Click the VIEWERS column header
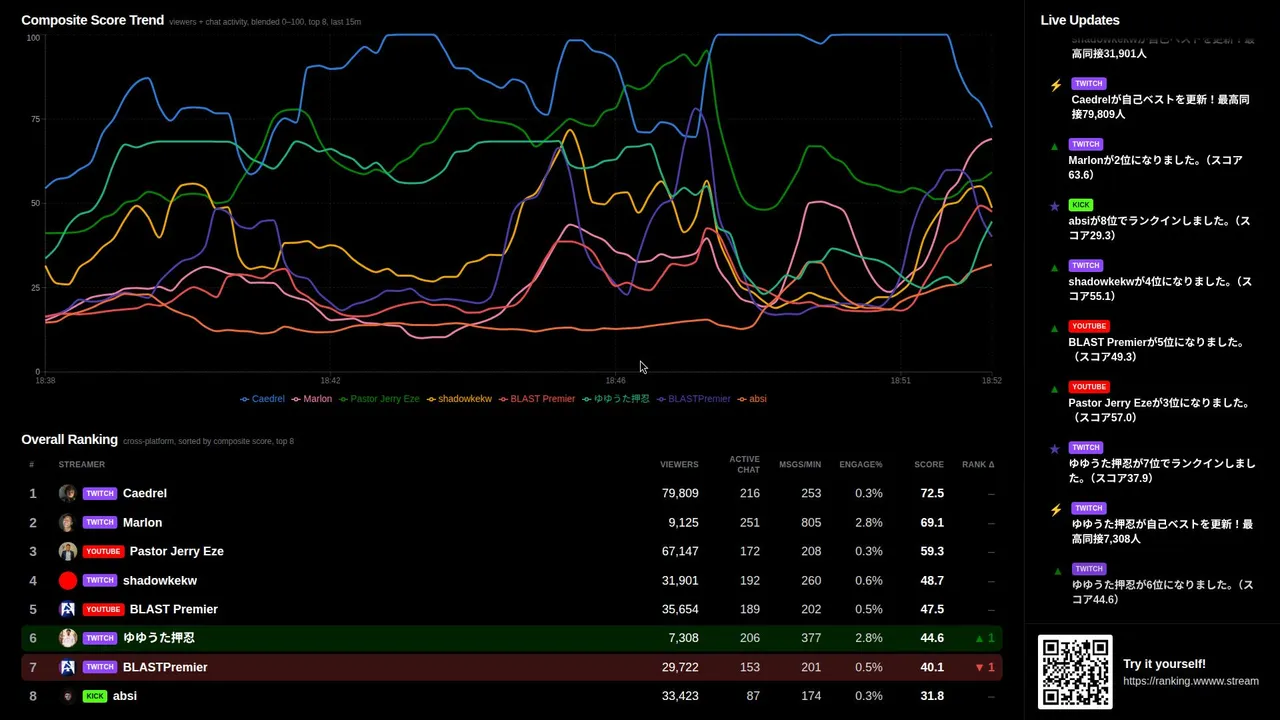The height and width of the screenshot is (720, 1280). point(679,464)
